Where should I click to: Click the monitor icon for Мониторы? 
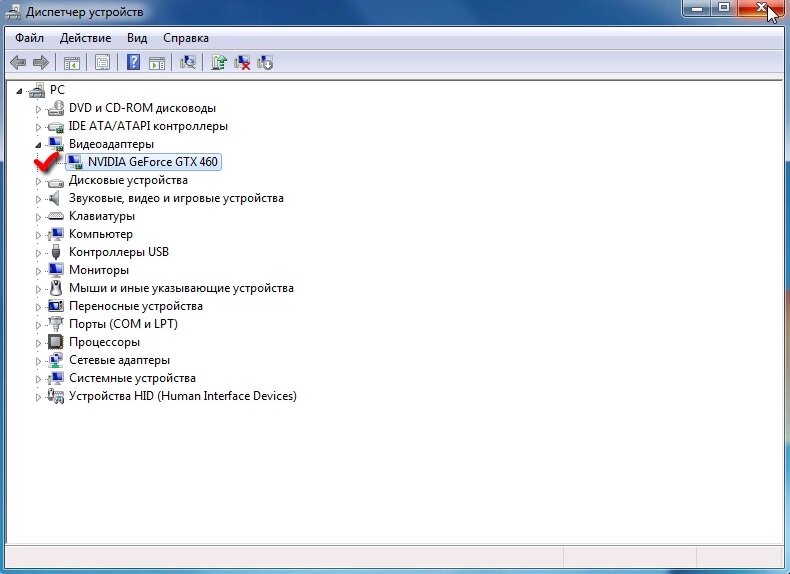coord(56,270)
